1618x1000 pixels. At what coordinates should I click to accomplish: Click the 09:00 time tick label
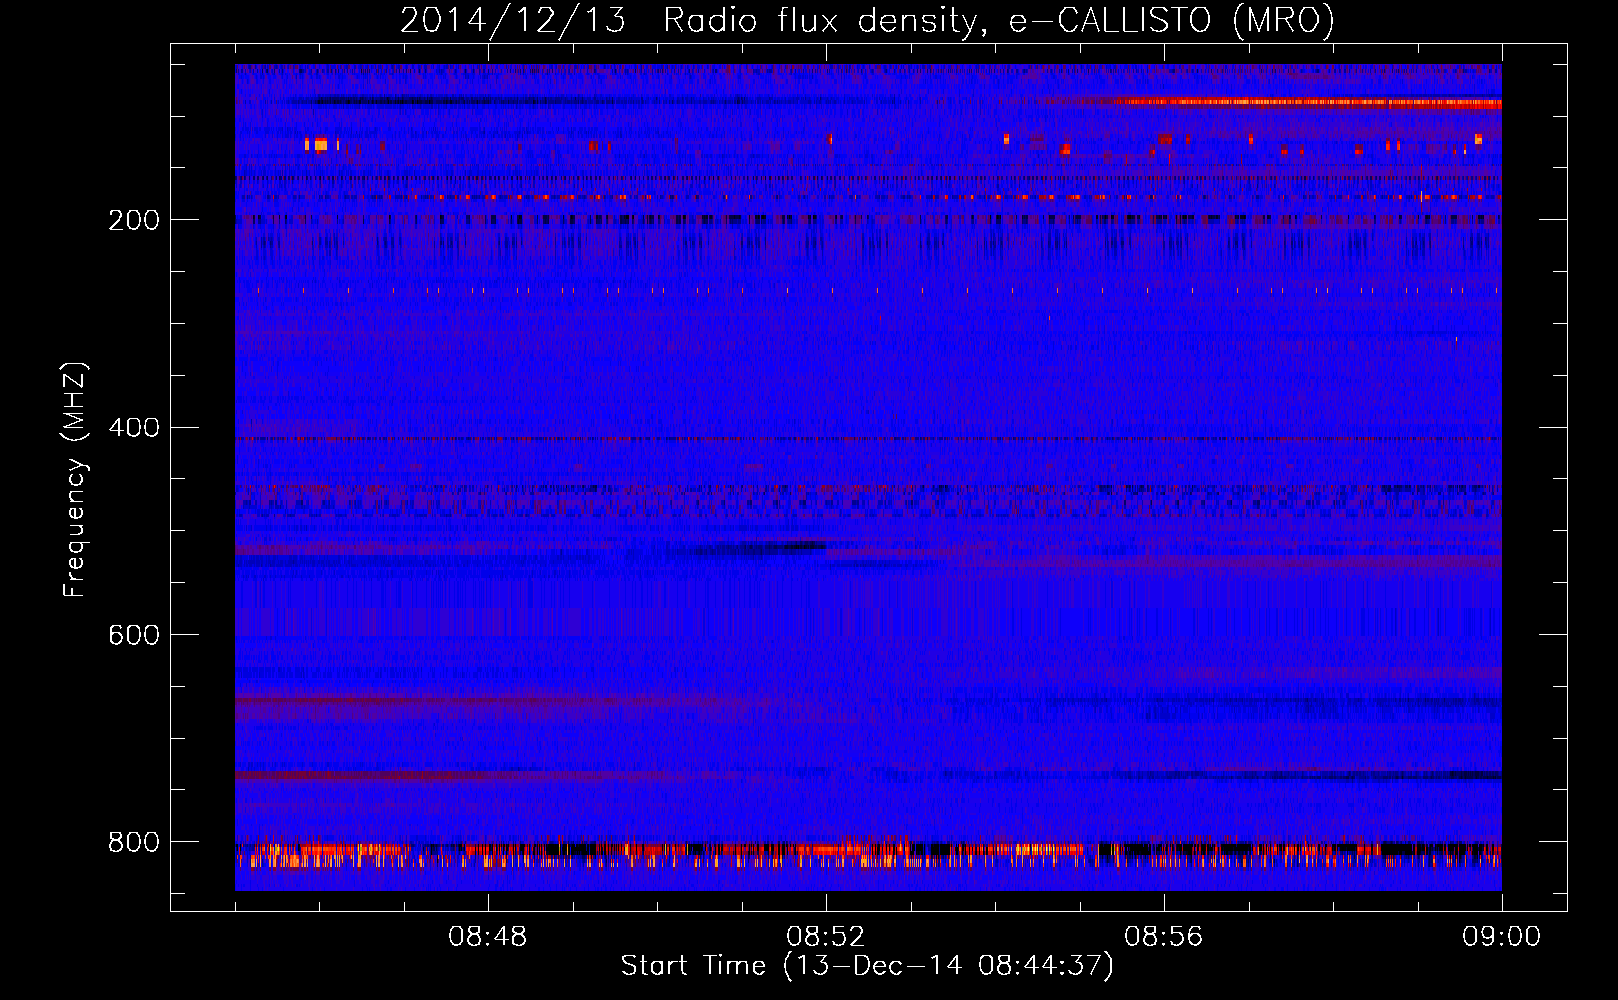coord(1502,937)
